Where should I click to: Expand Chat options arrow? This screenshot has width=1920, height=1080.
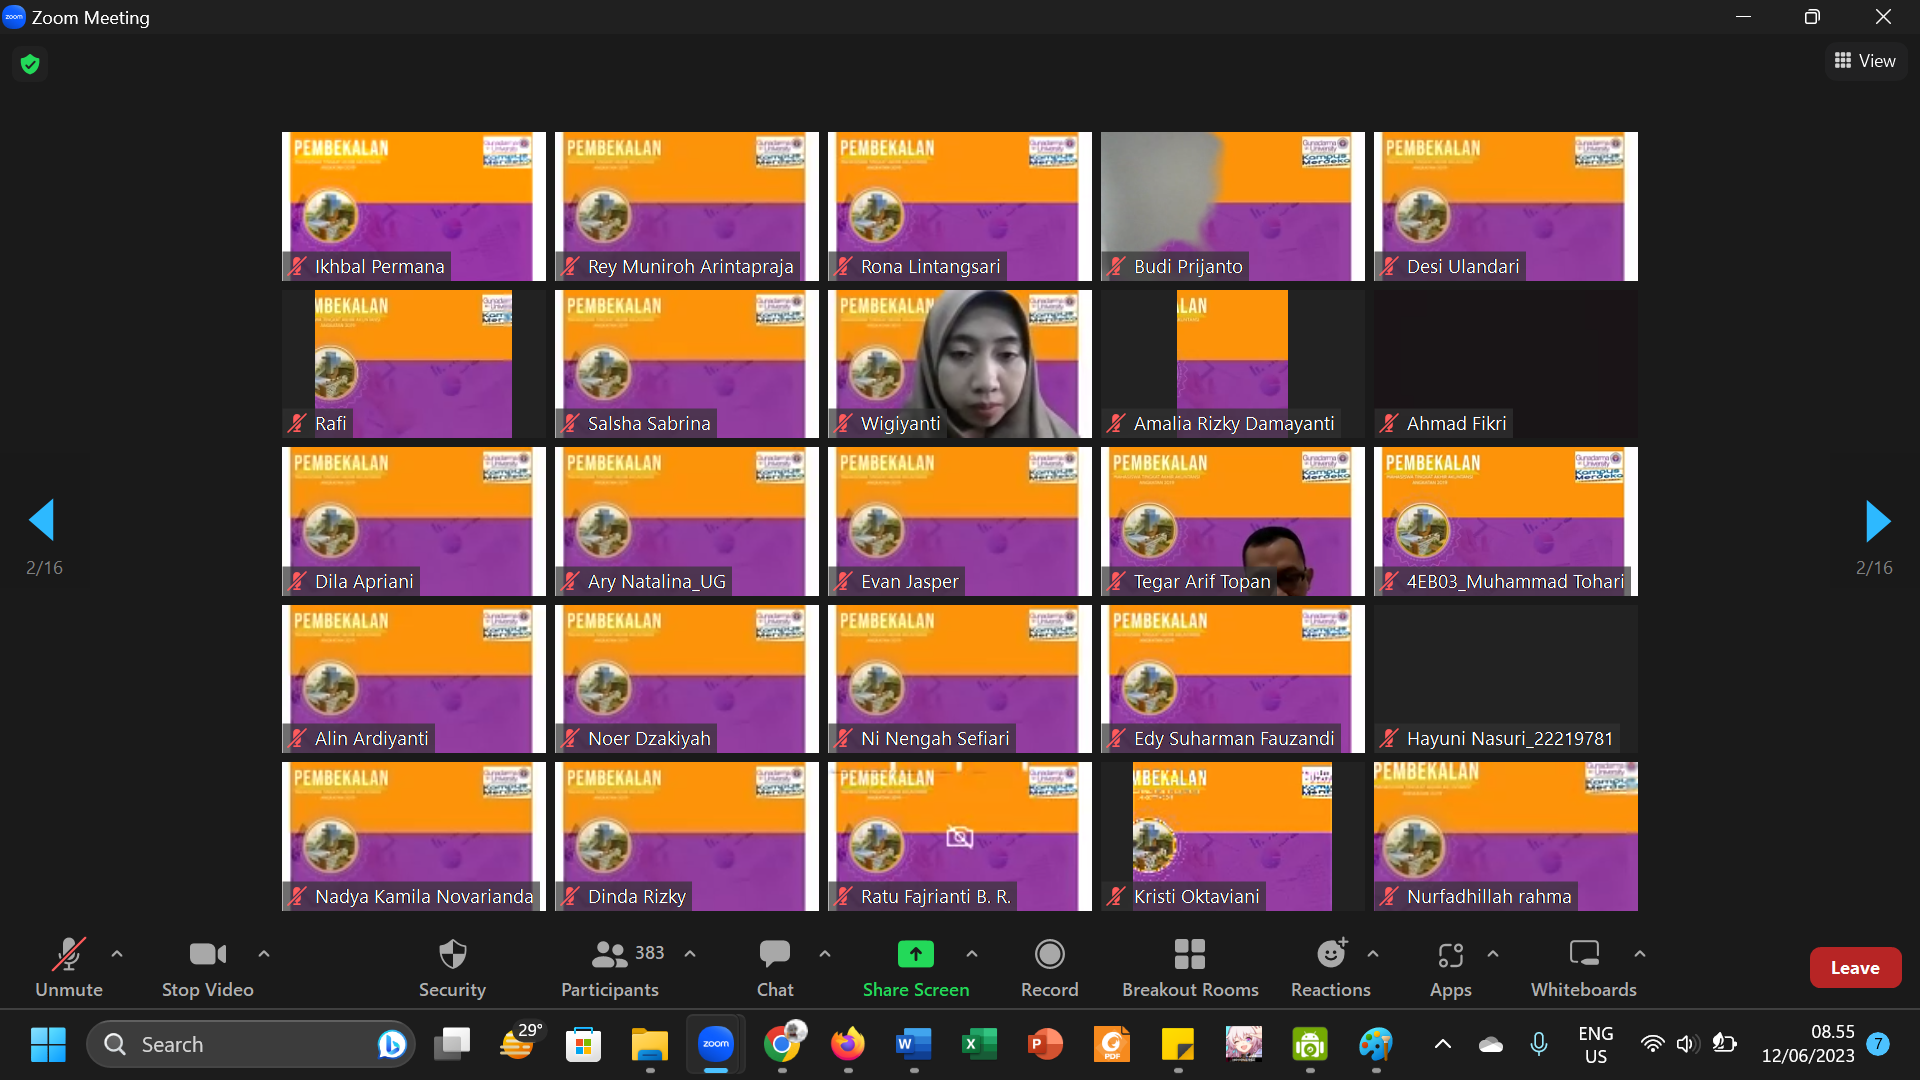825,954
